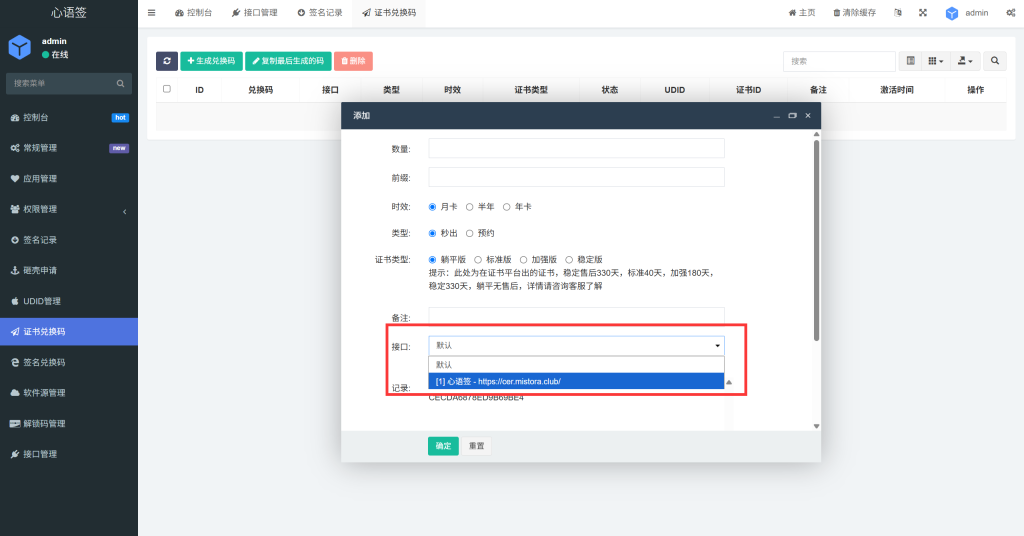1024x536 pixels.
Task: Click the refresh table icon button
Action: pyautogui.click(x=167, y=61)
